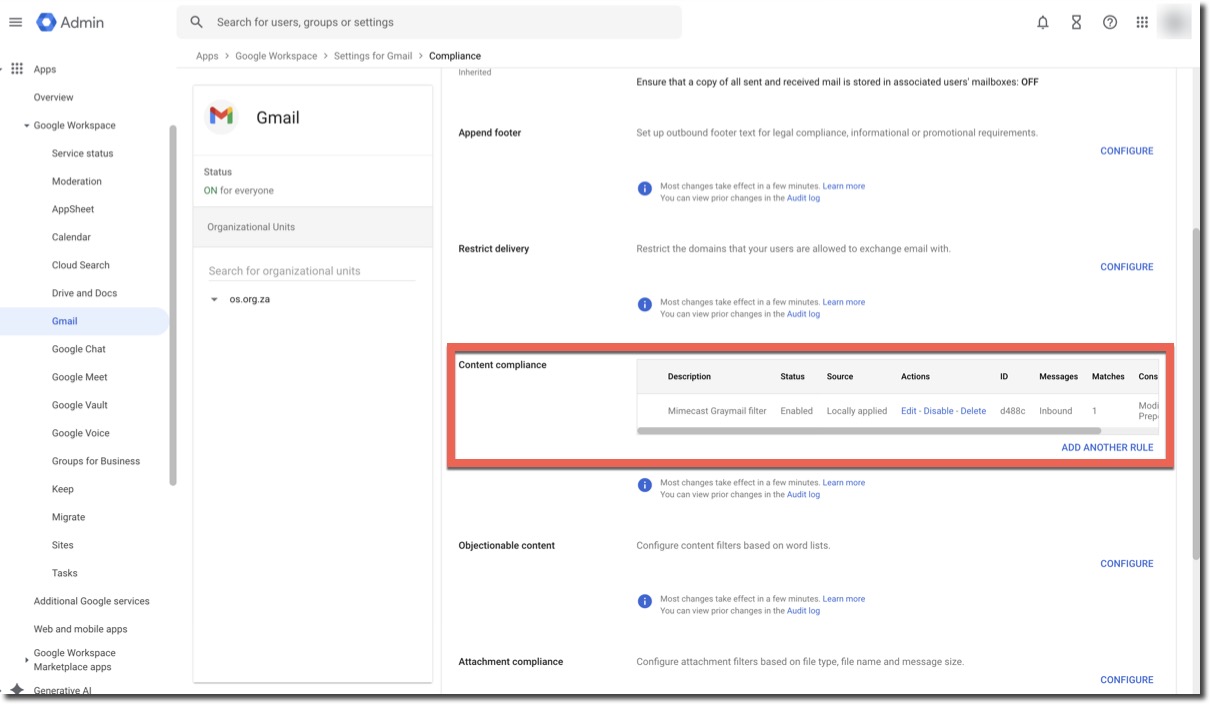This screenshot has height=704, width=1210.
Task: Open the Google apps grid launcher
Action: click(x=1142, y=22)
